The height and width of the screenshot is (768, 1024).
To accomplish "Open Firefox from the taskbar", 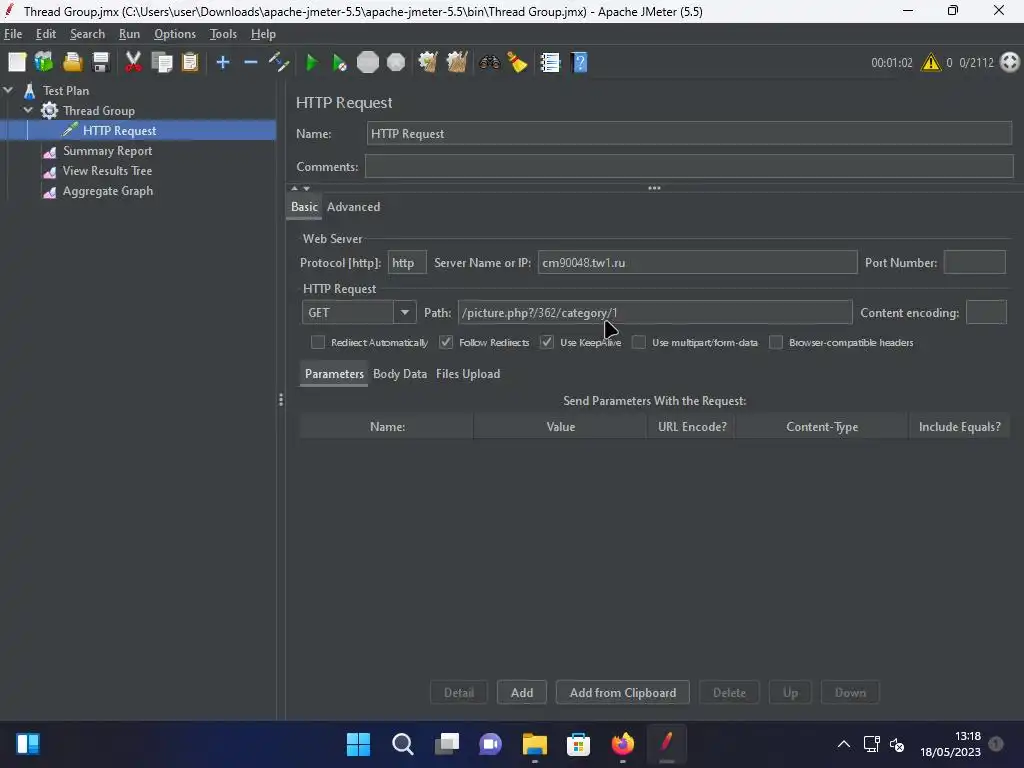I will tap(622, 744).
